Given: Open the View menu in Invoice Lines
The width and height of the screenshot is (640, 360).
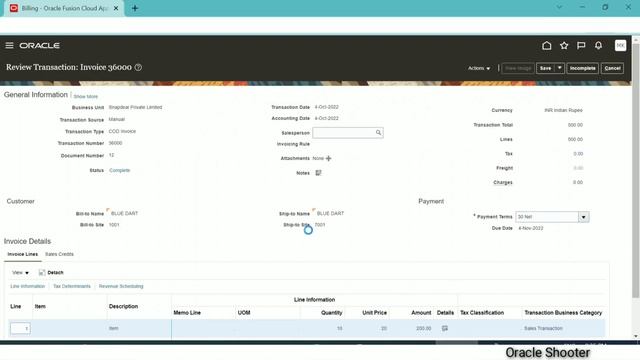Looking at the screenshot, I should 20,273.
